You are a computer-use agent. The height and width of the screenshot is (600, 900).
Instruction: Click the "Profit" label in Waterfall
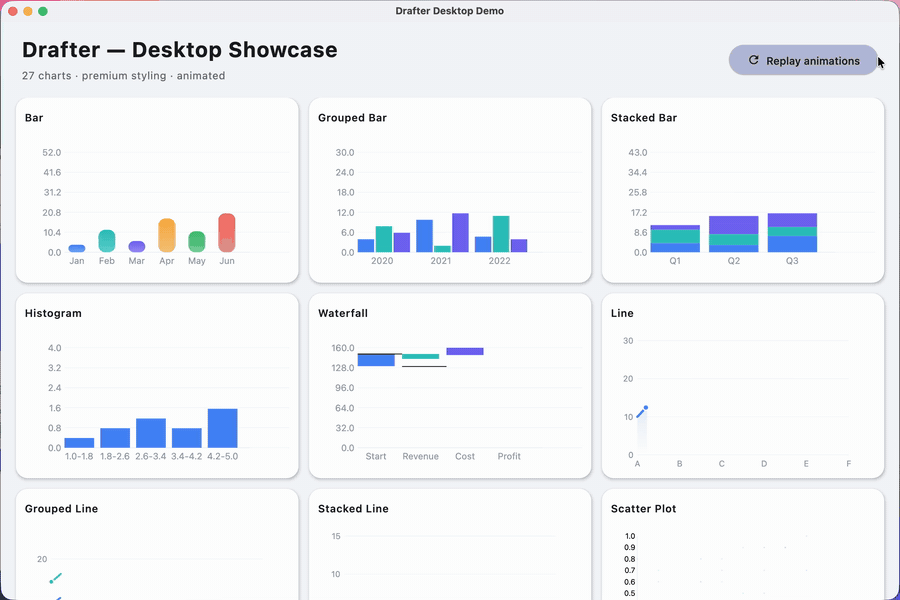[x=509, y=456]
